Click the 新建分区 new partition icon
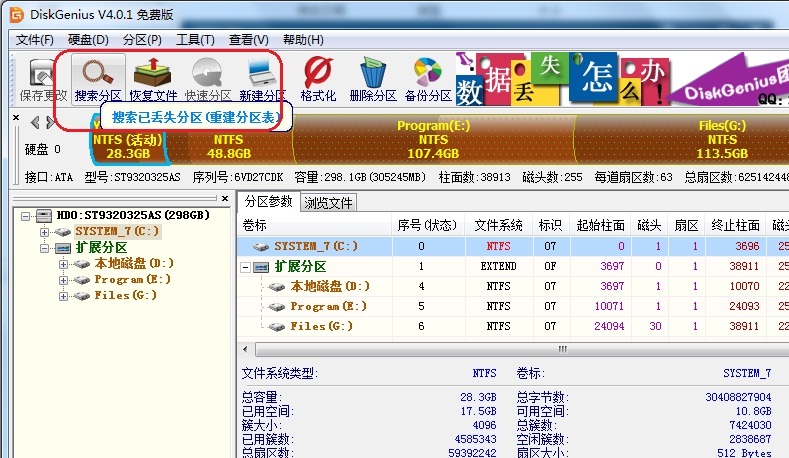 pos(263,80)
